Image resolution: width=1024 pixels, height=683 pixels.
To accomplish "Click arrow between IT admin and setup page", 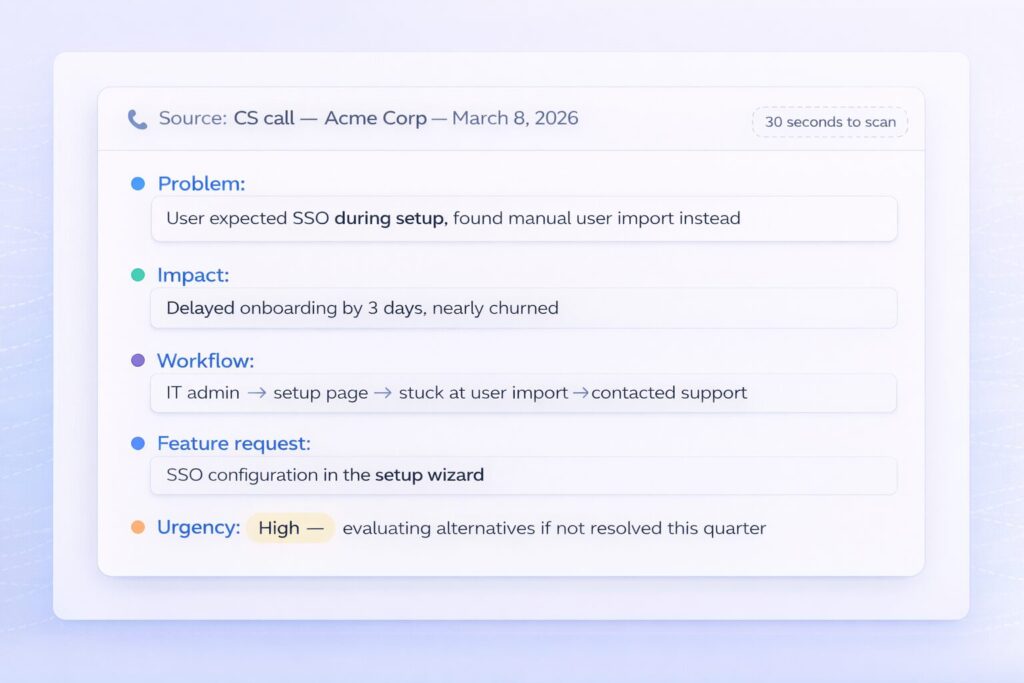I will tap(256, 393).
